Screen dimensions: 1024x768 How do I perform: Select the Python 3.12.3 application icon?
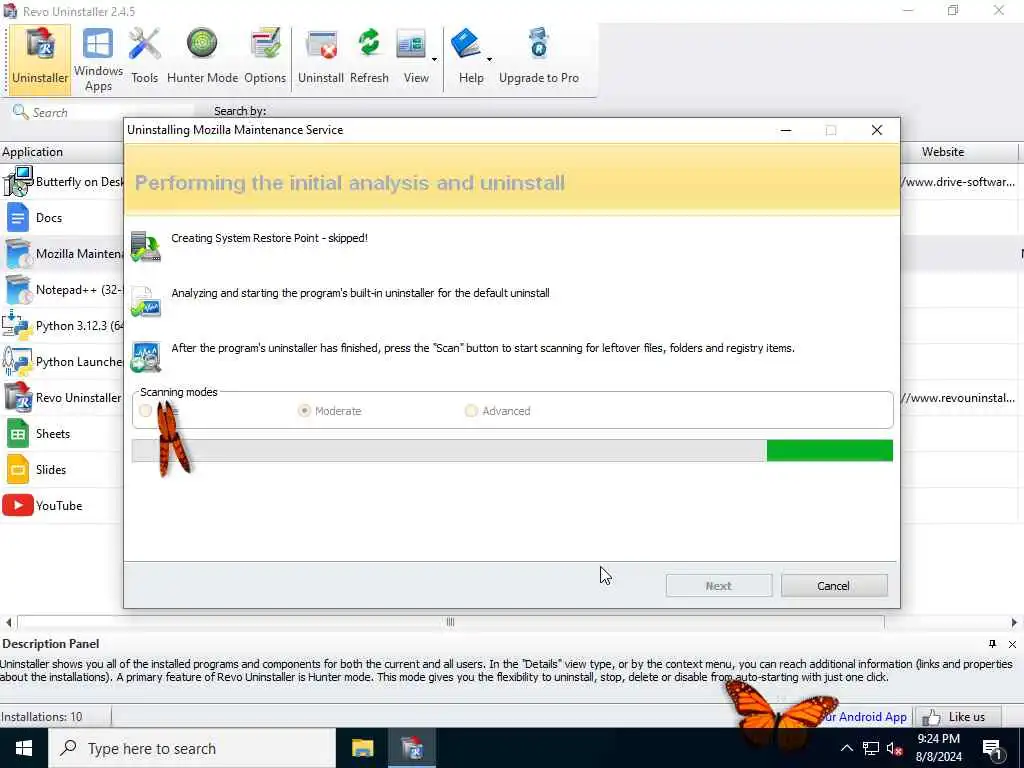18,325
